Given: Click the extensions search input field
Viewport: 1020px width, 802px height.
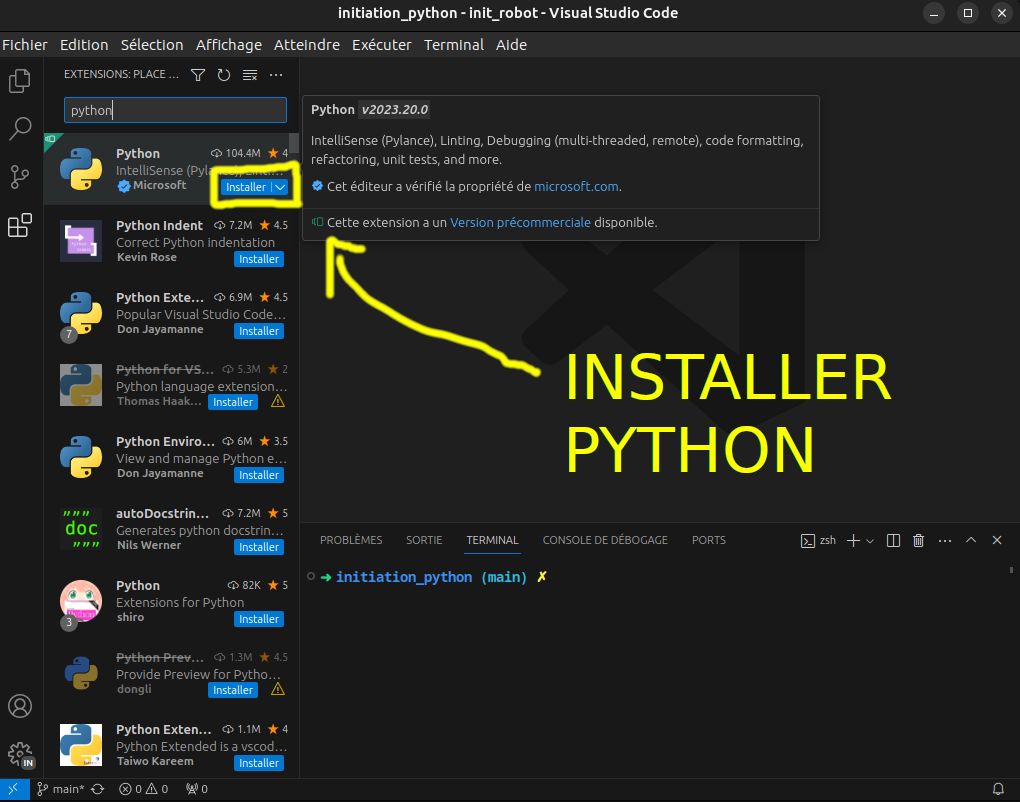Looking at the screenshot, I should (x=175, y=110).
